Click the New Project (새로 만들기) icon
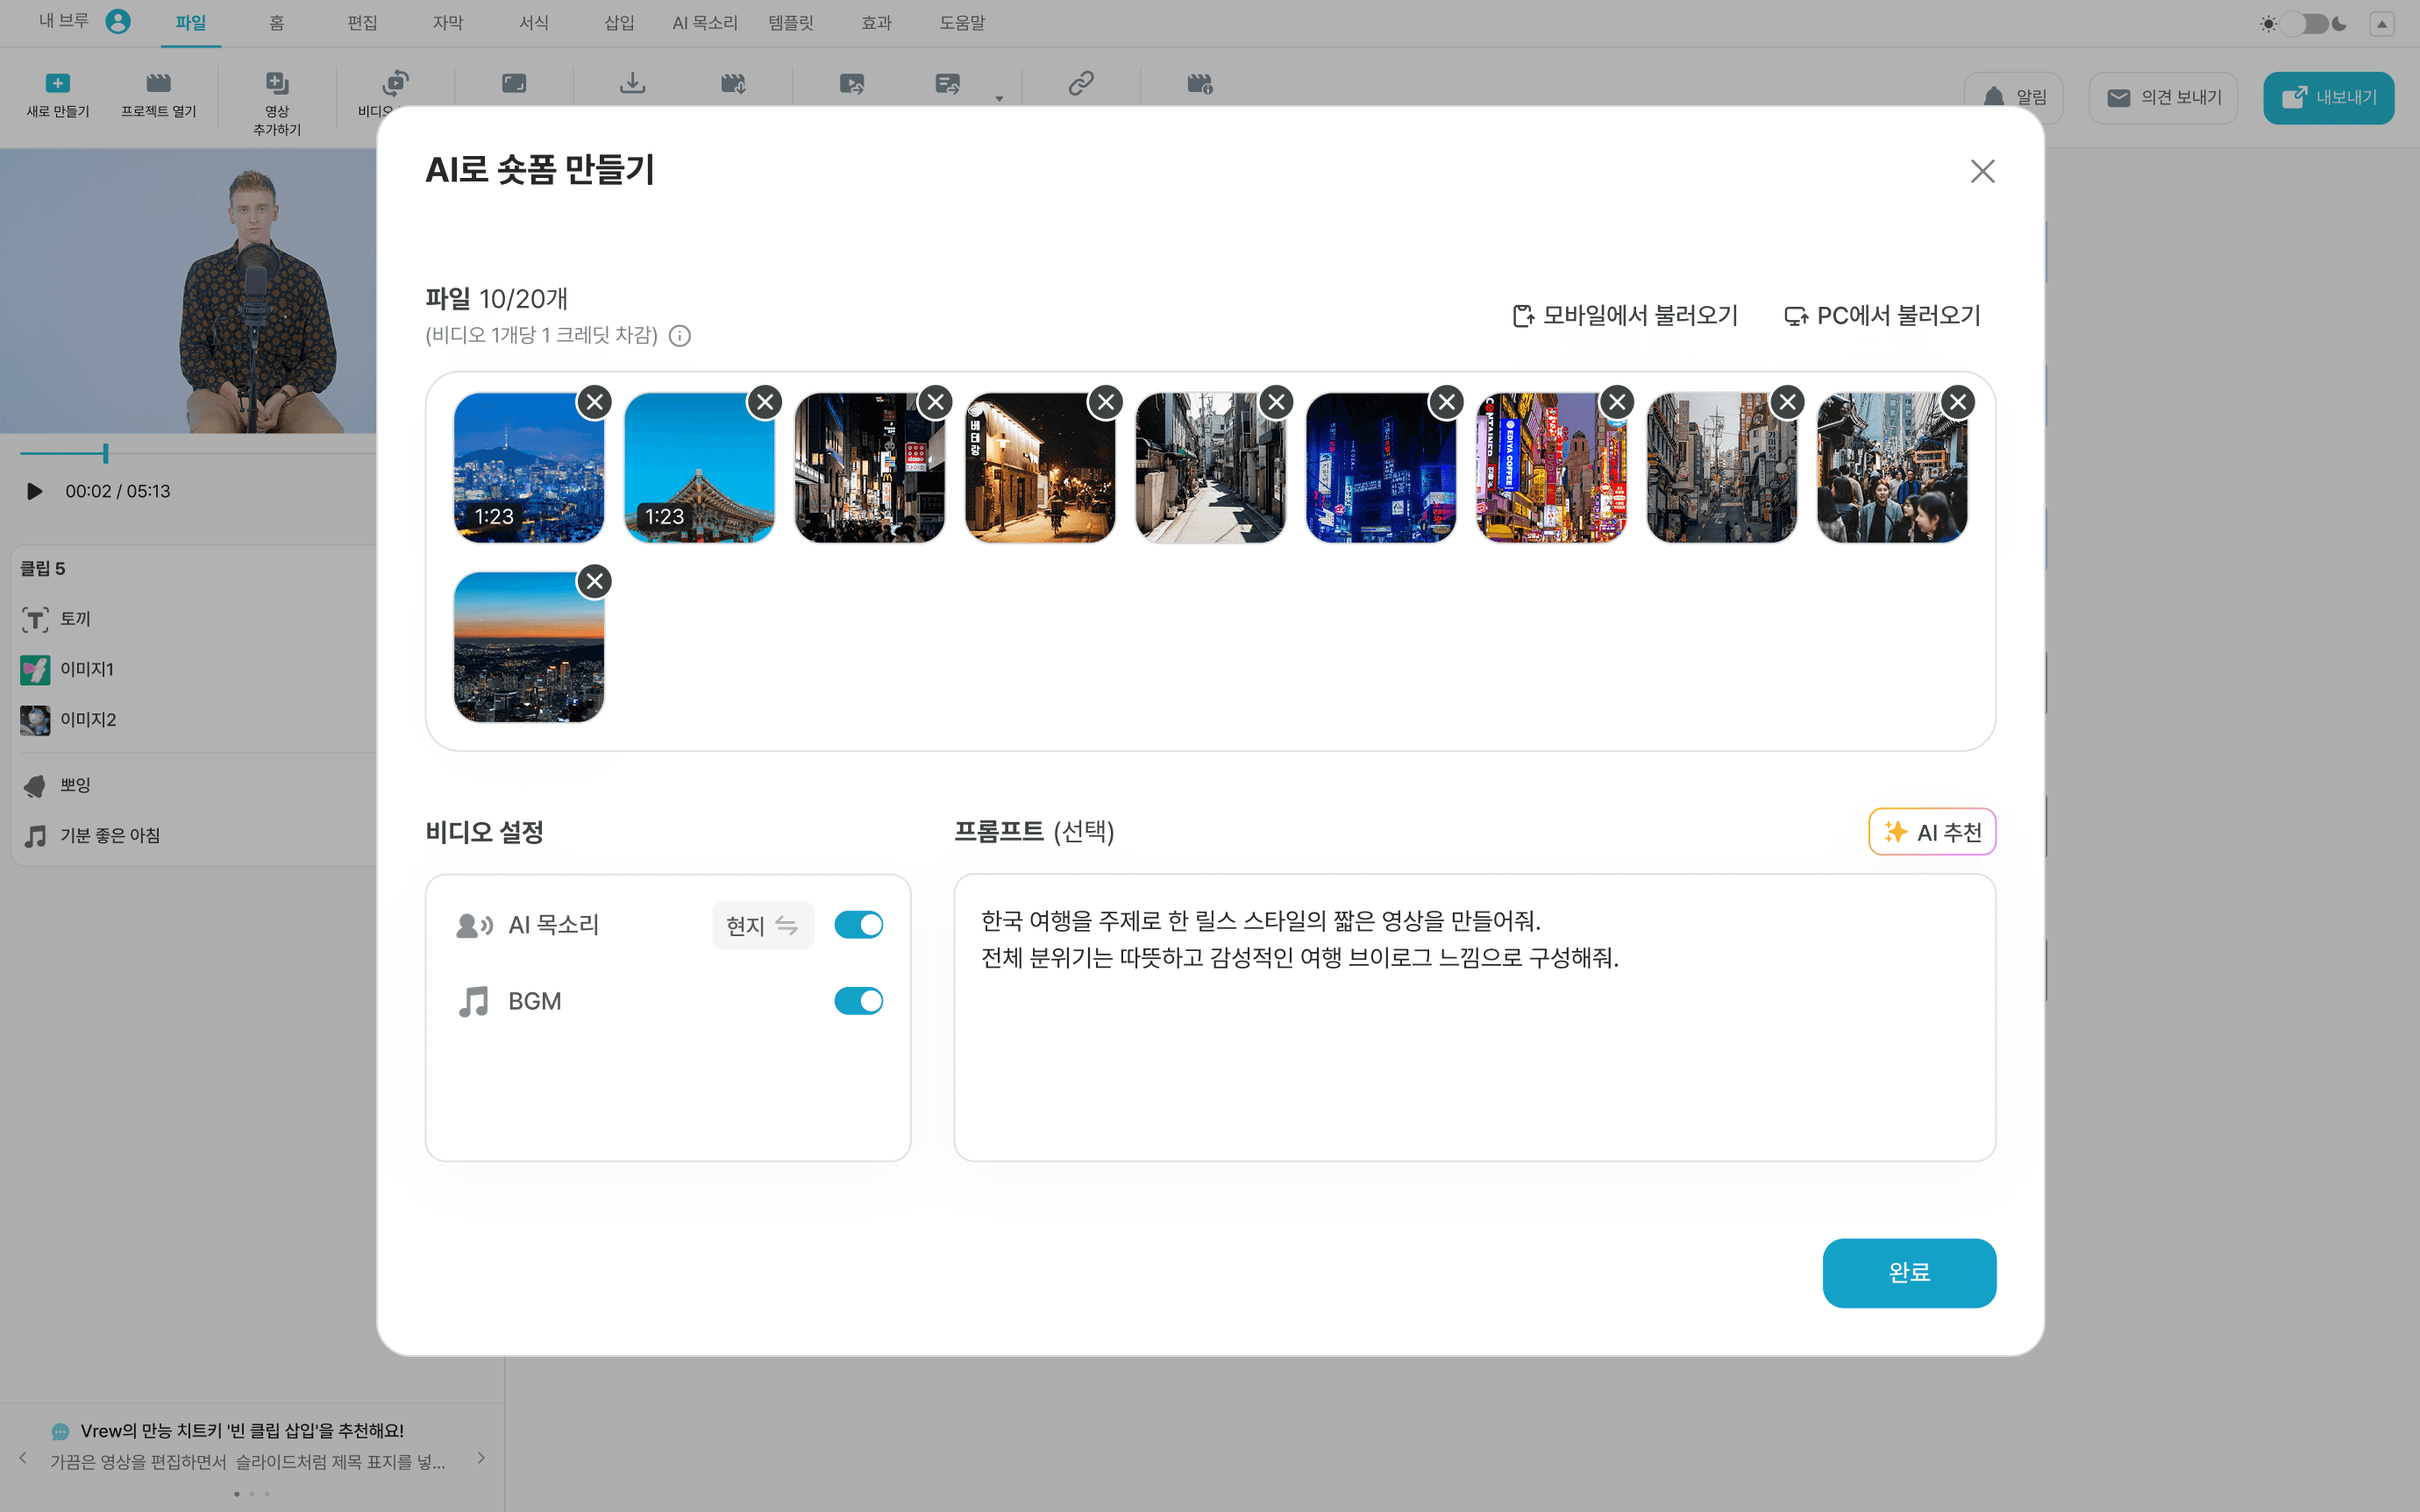The image size is (2420, 1512). (57, 83)
